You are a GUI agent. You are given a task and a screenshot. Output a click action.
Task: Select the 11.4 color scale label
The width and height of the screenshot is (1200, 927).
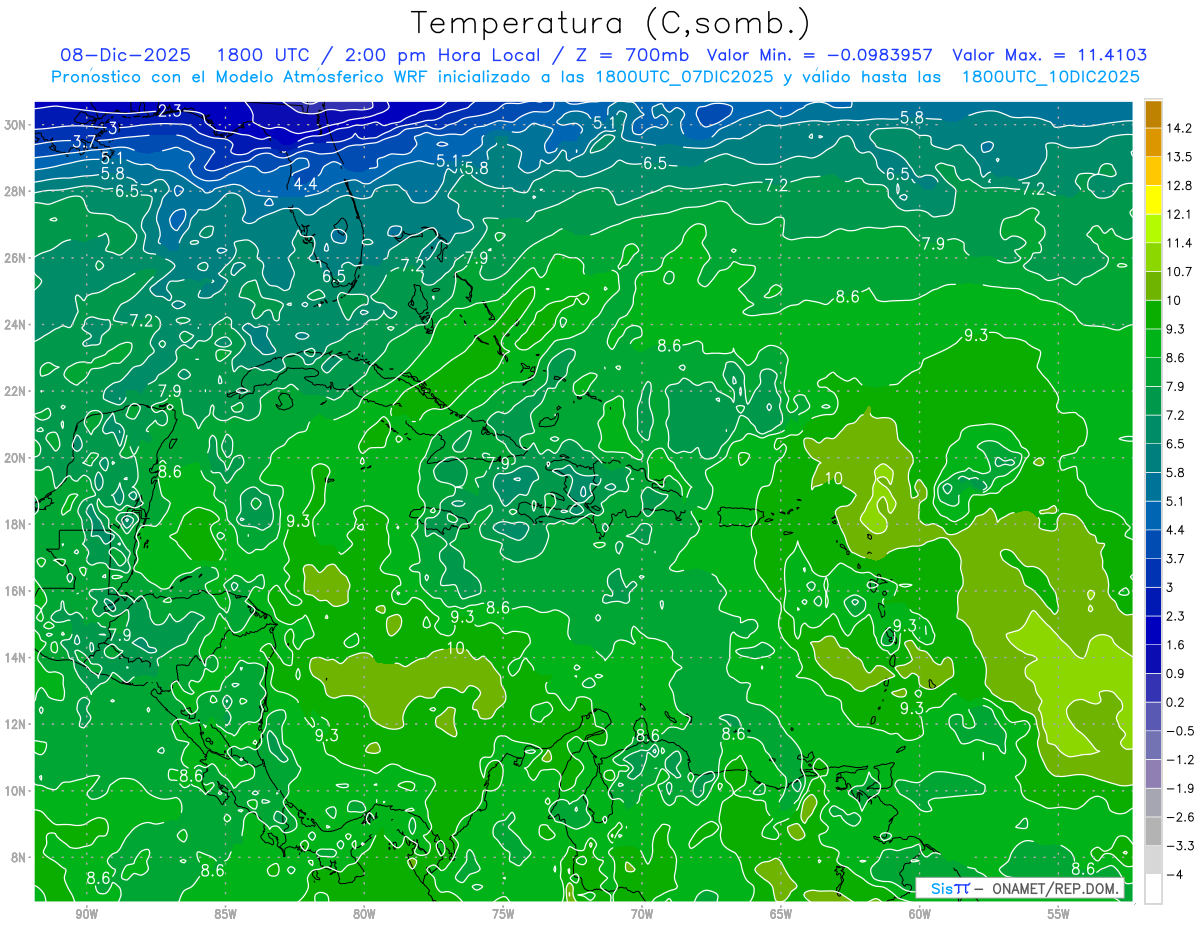click(1179, 243)
